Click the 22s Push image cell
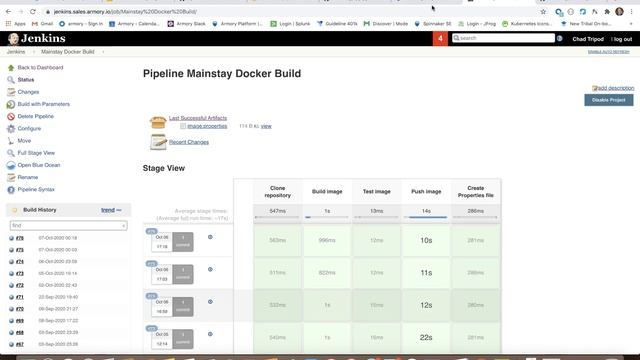 tap(426, 338)
